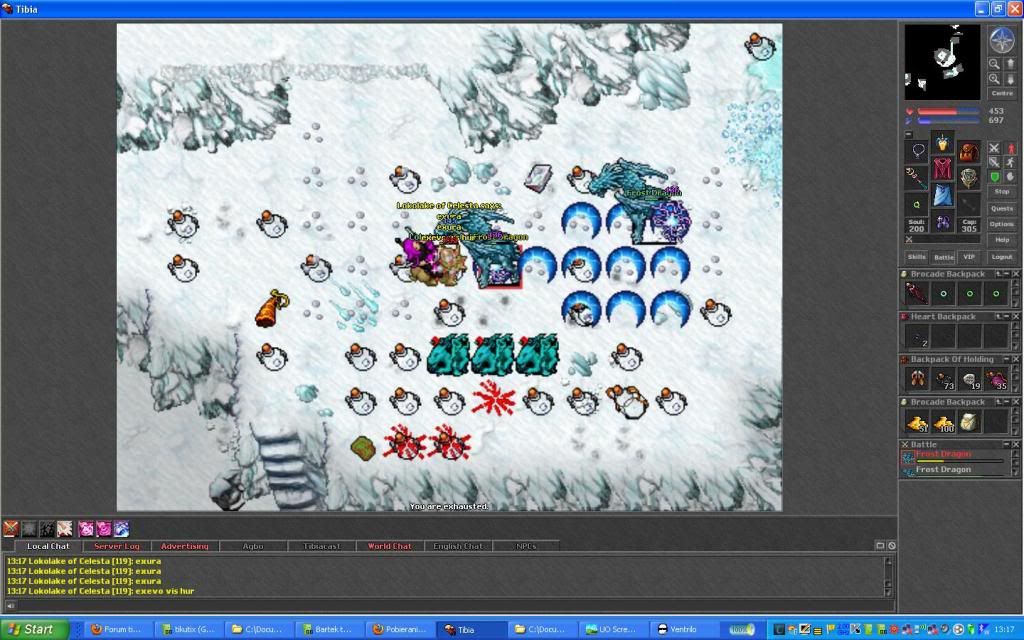
Task: Switch to Local Chat tab
Action: [x=48, y=546]
